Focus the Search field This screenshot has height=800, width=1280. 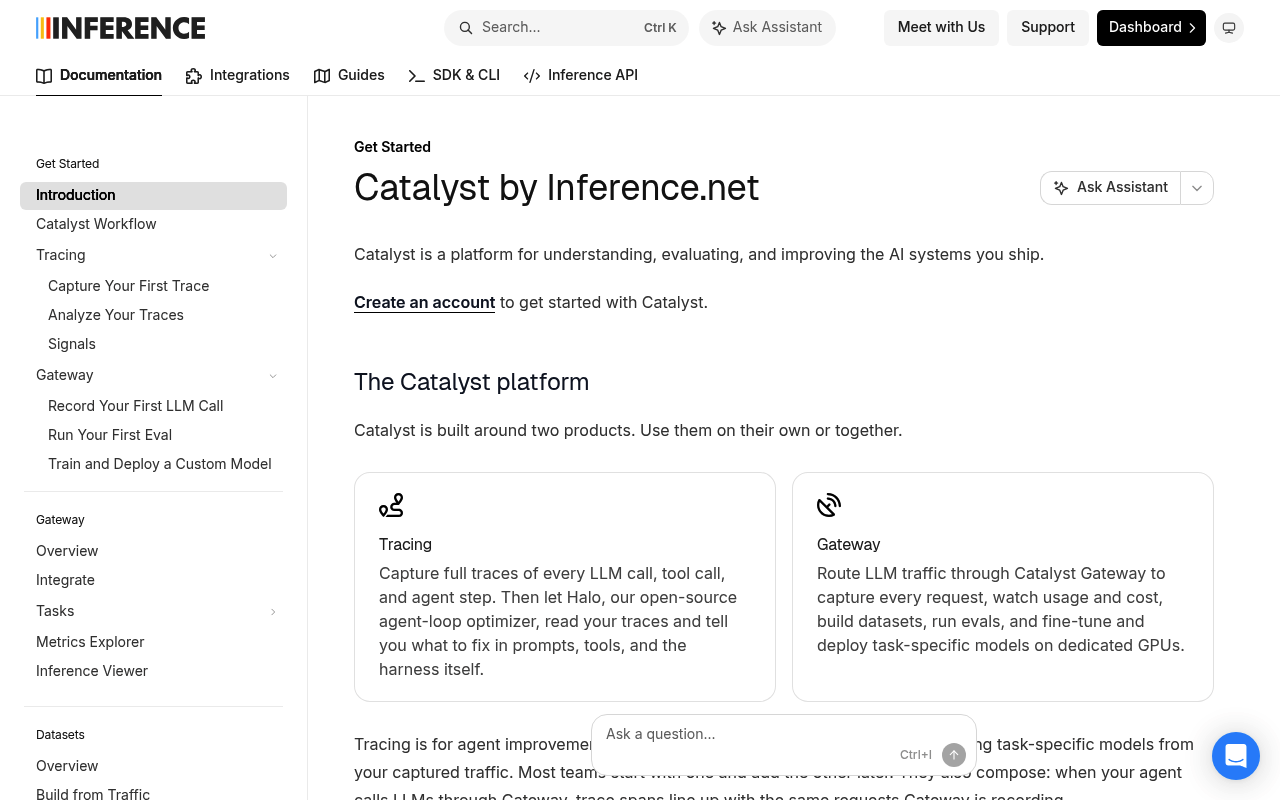point(566,28)
